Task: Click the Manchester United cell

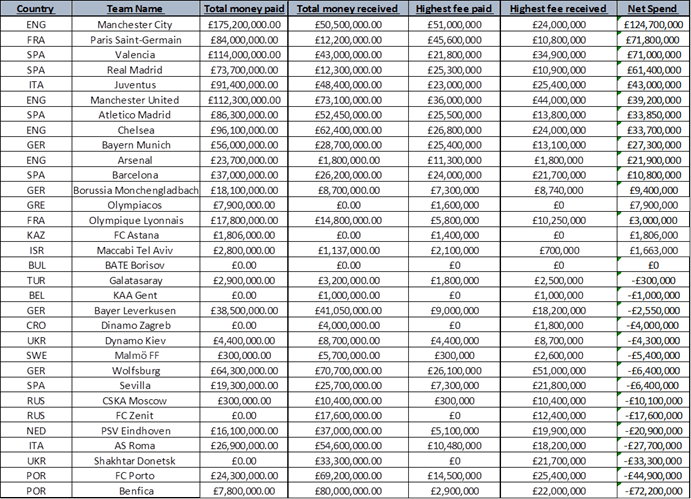Action: [x=135, y=100]
